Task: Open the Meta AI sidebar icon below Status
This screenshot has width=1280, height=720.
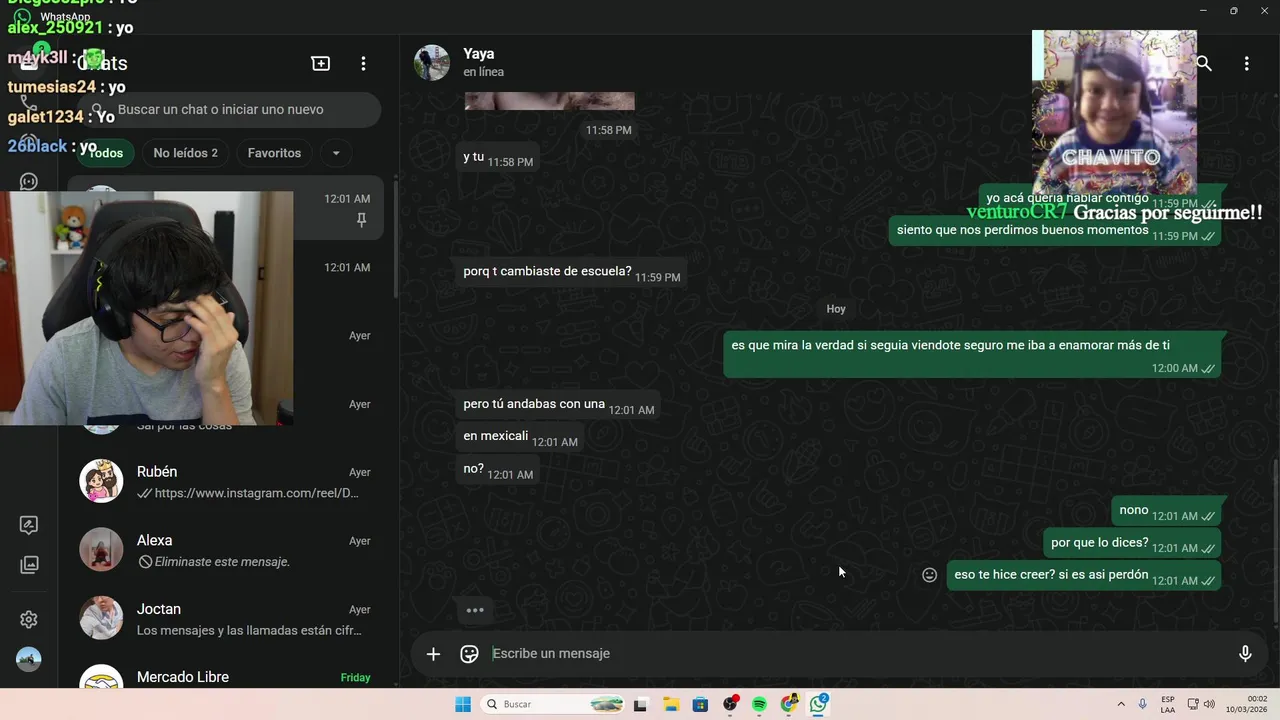Action: pyautogui.click(x=29, y=182)
